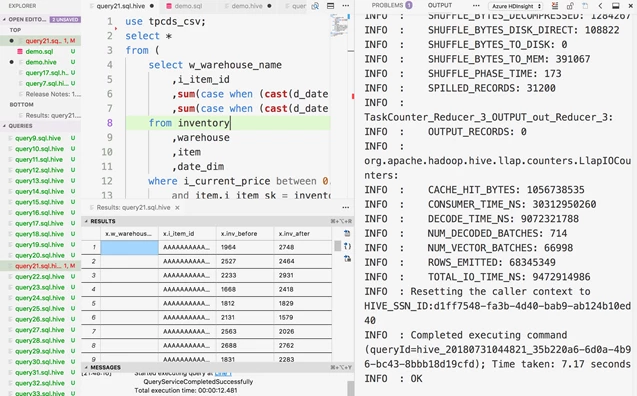
Task: Collapse the QUERIES folder section
Action: pyautogui.click(x=4, y=126)
